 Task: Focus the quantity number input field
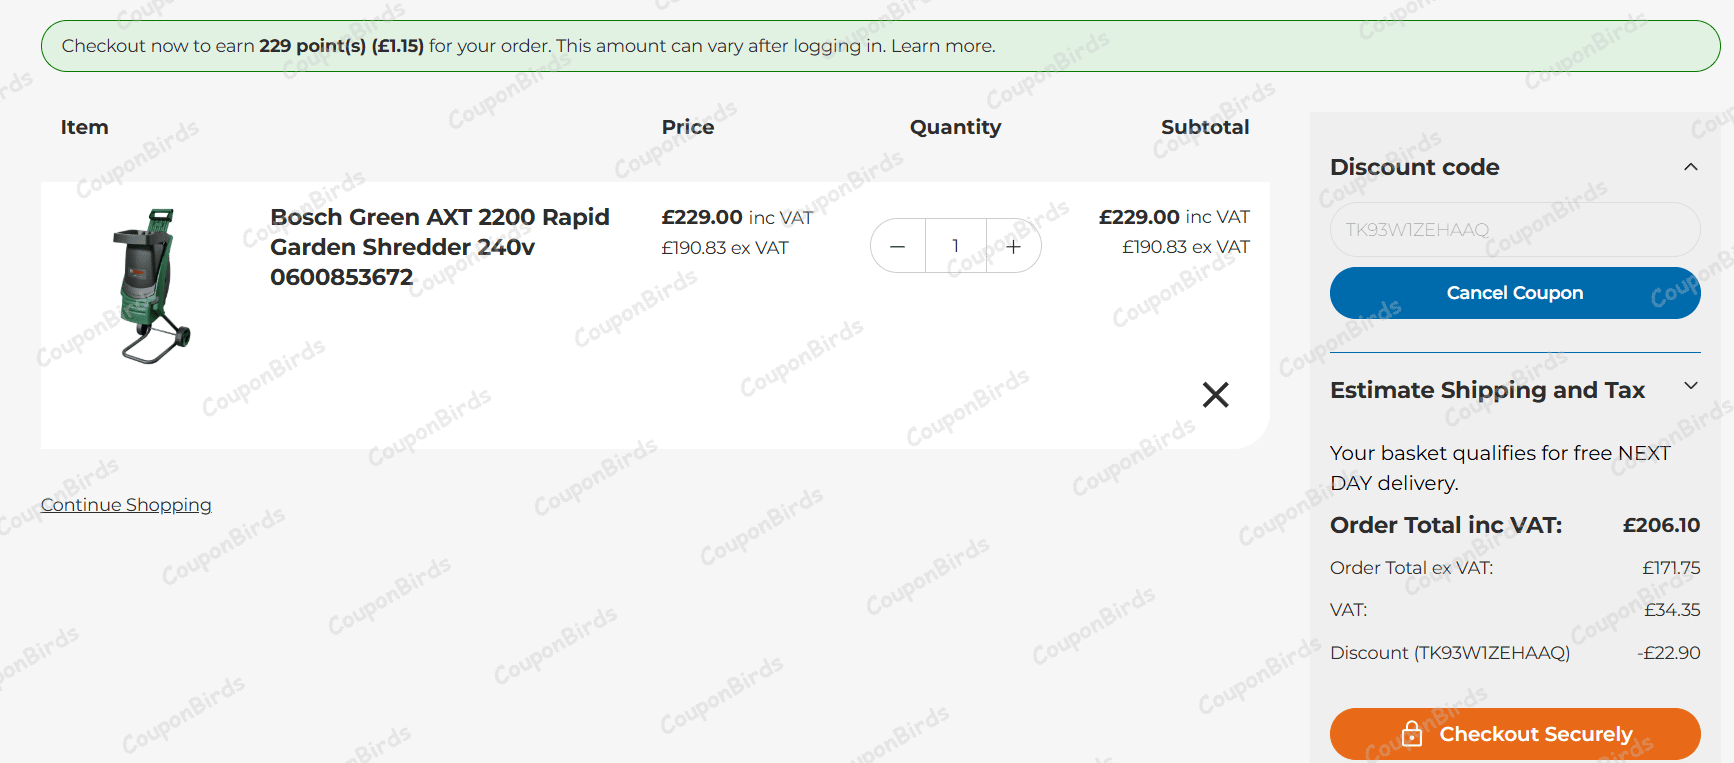[x=955, y=246]
